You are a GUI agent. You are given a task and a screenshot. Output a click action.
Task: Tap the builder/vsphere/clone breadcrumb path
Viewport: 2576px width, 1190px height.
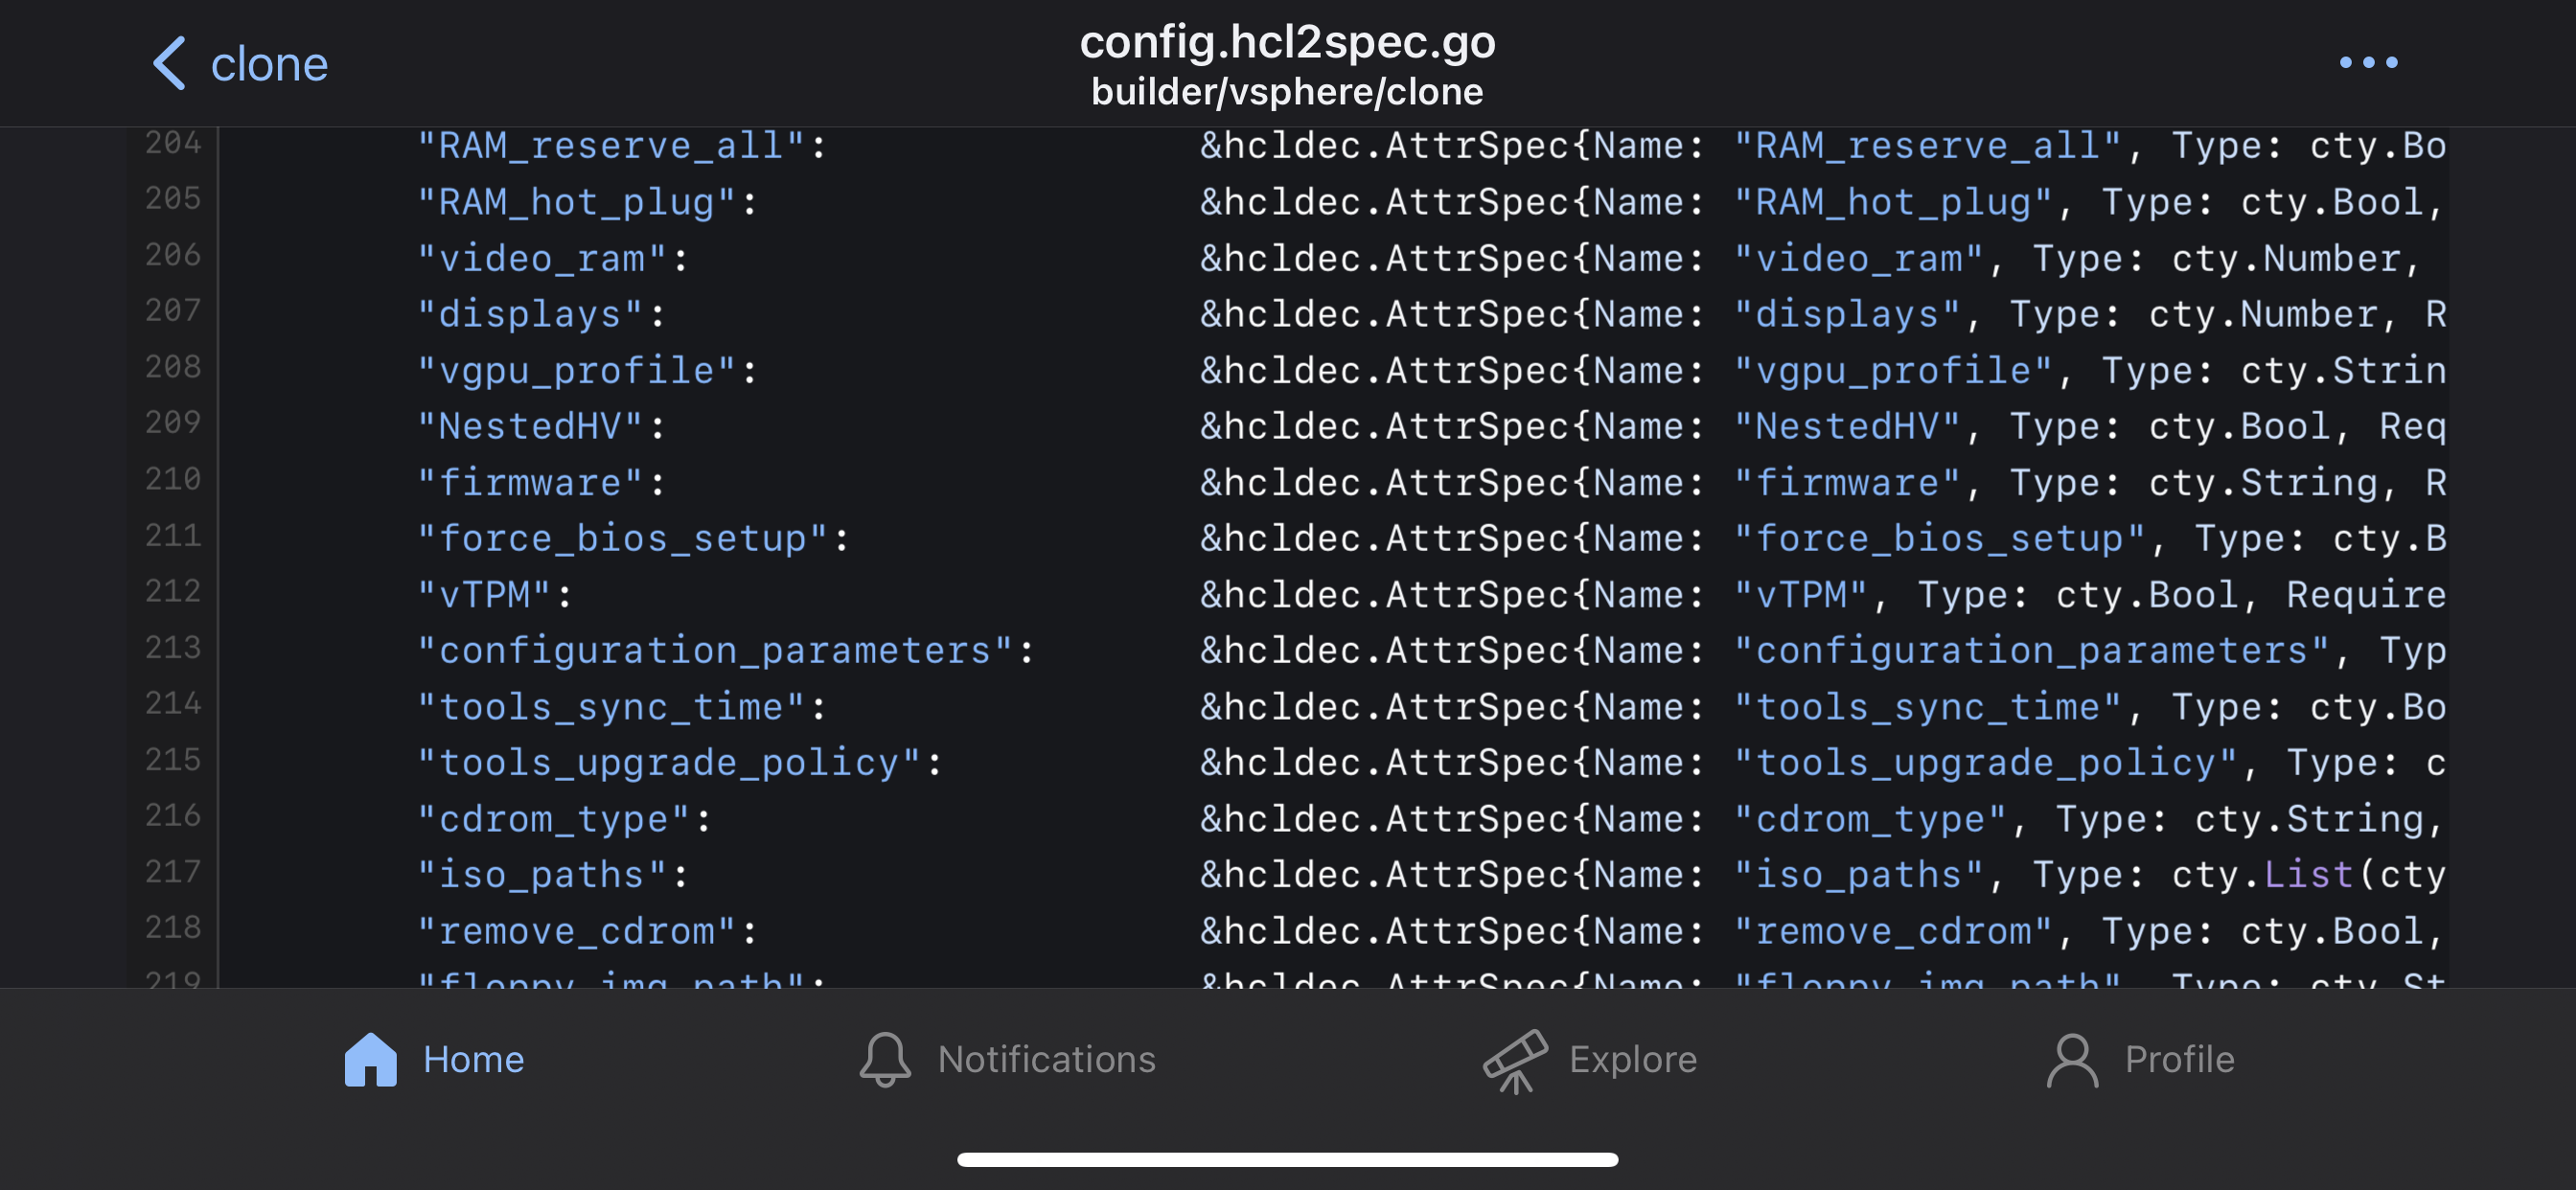click(1288, 91)
